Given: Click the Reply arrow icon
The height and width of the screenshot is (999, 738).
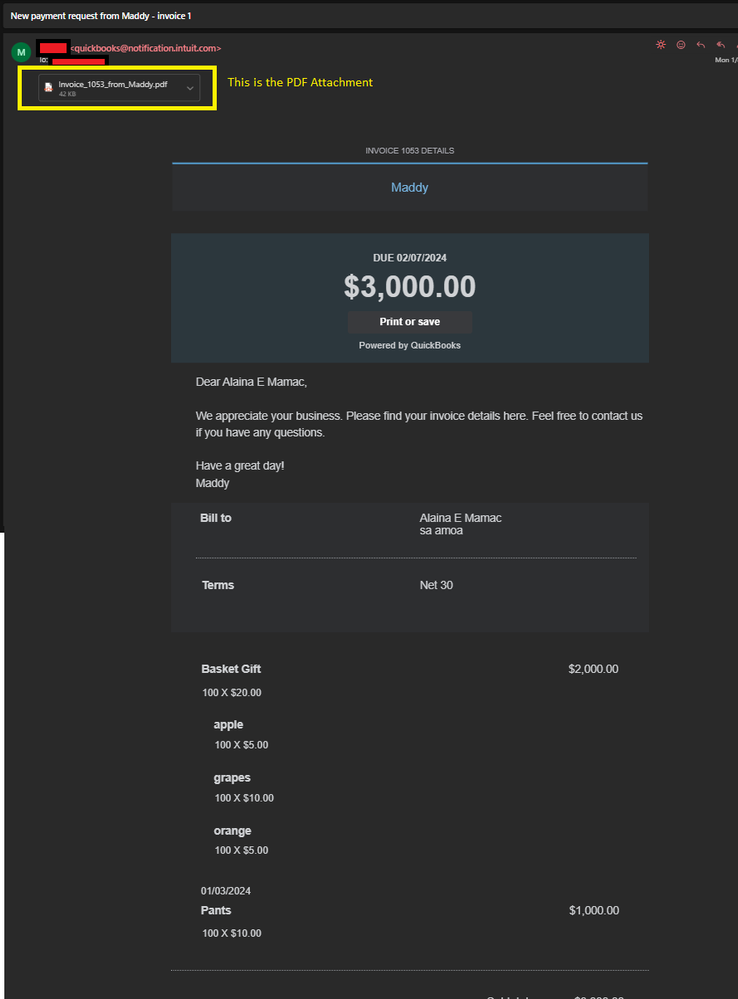Looking at the screenshot, I should click(x=700, y=45).
